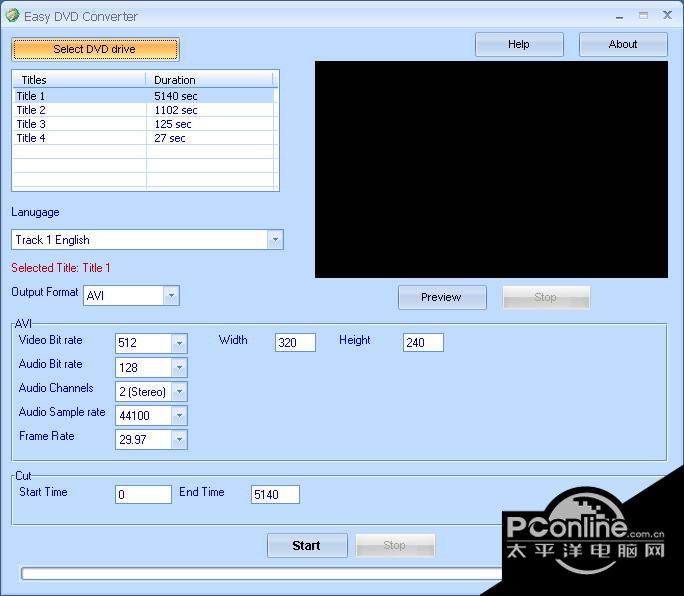The image size is (684, 596).
Task: Open the About window
Action: pyautogui.click(x=623, y=44)
